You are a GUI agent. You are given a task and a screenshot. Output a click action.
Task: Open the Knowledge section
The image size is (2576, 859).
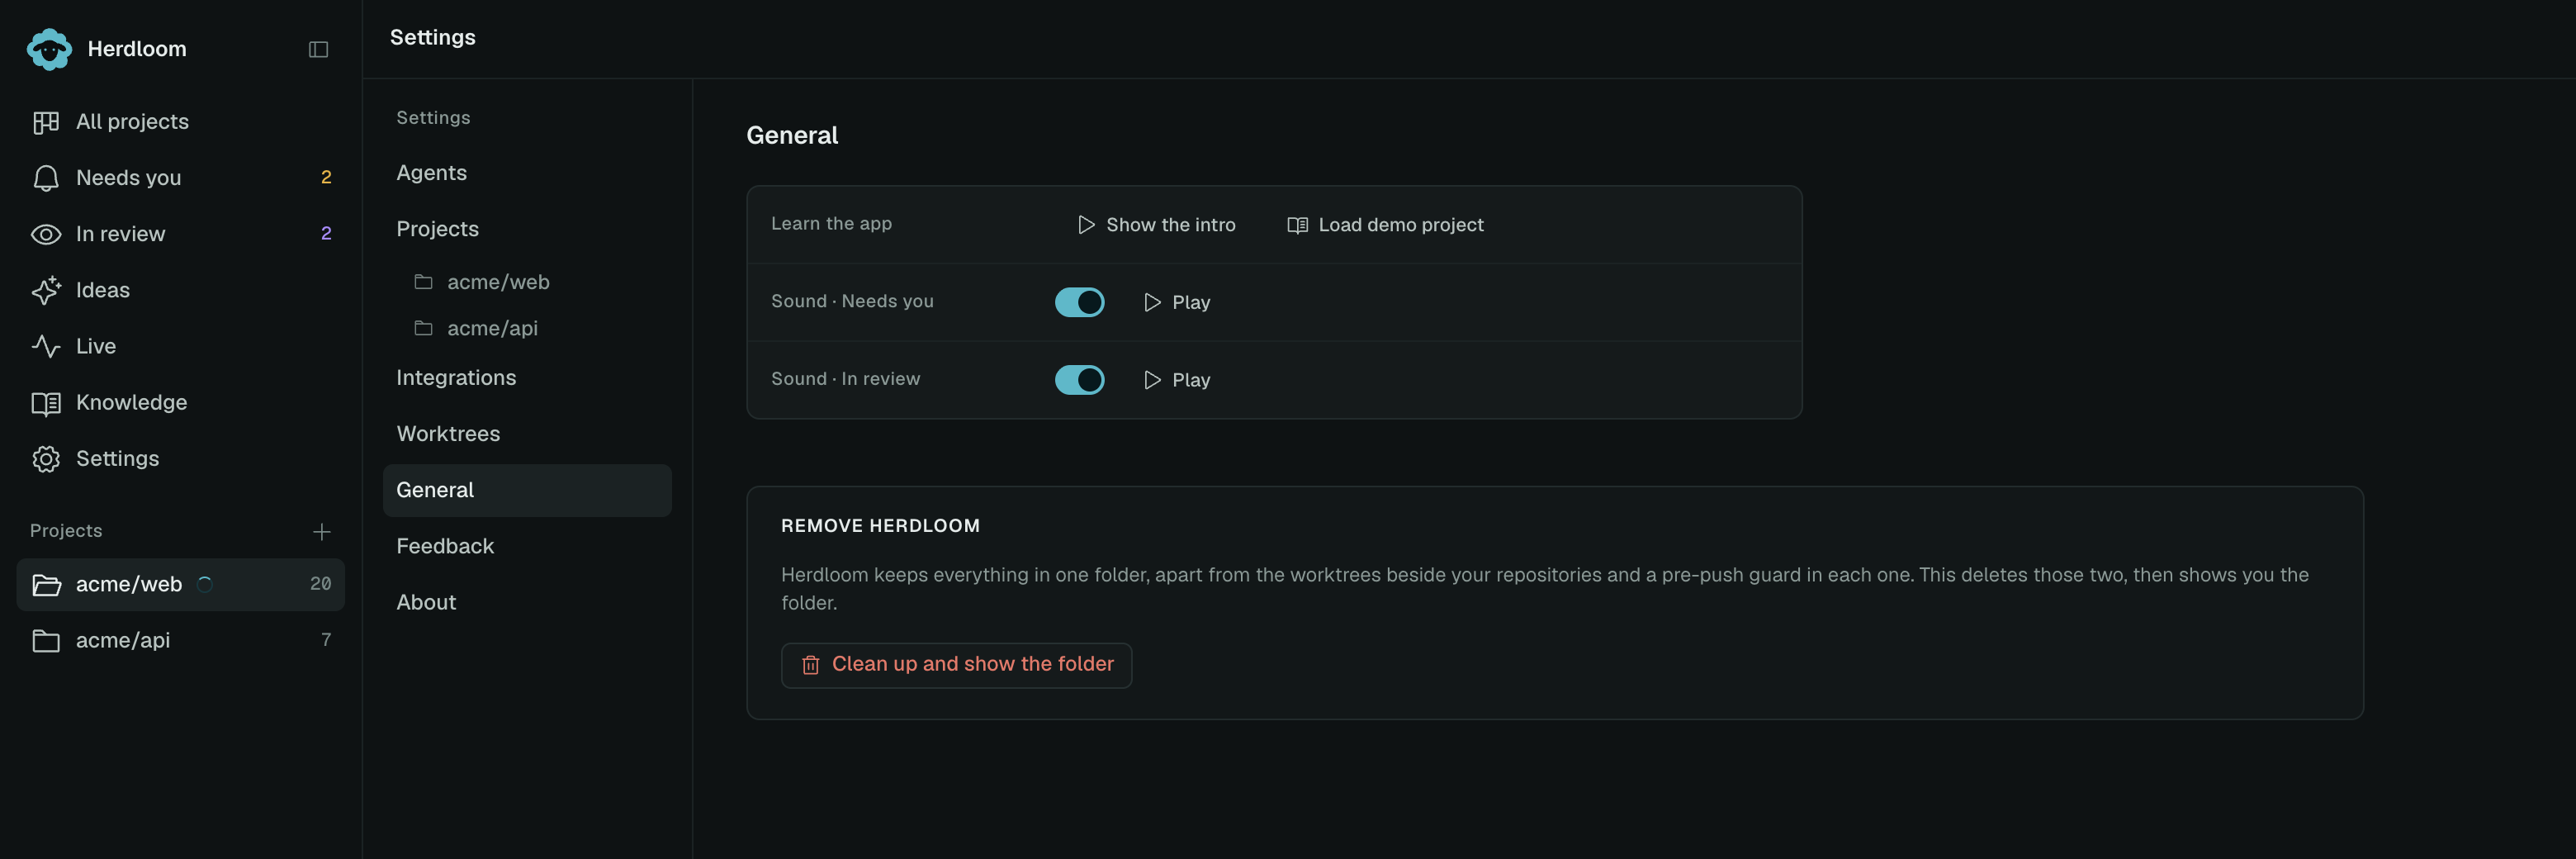[181, 402]
